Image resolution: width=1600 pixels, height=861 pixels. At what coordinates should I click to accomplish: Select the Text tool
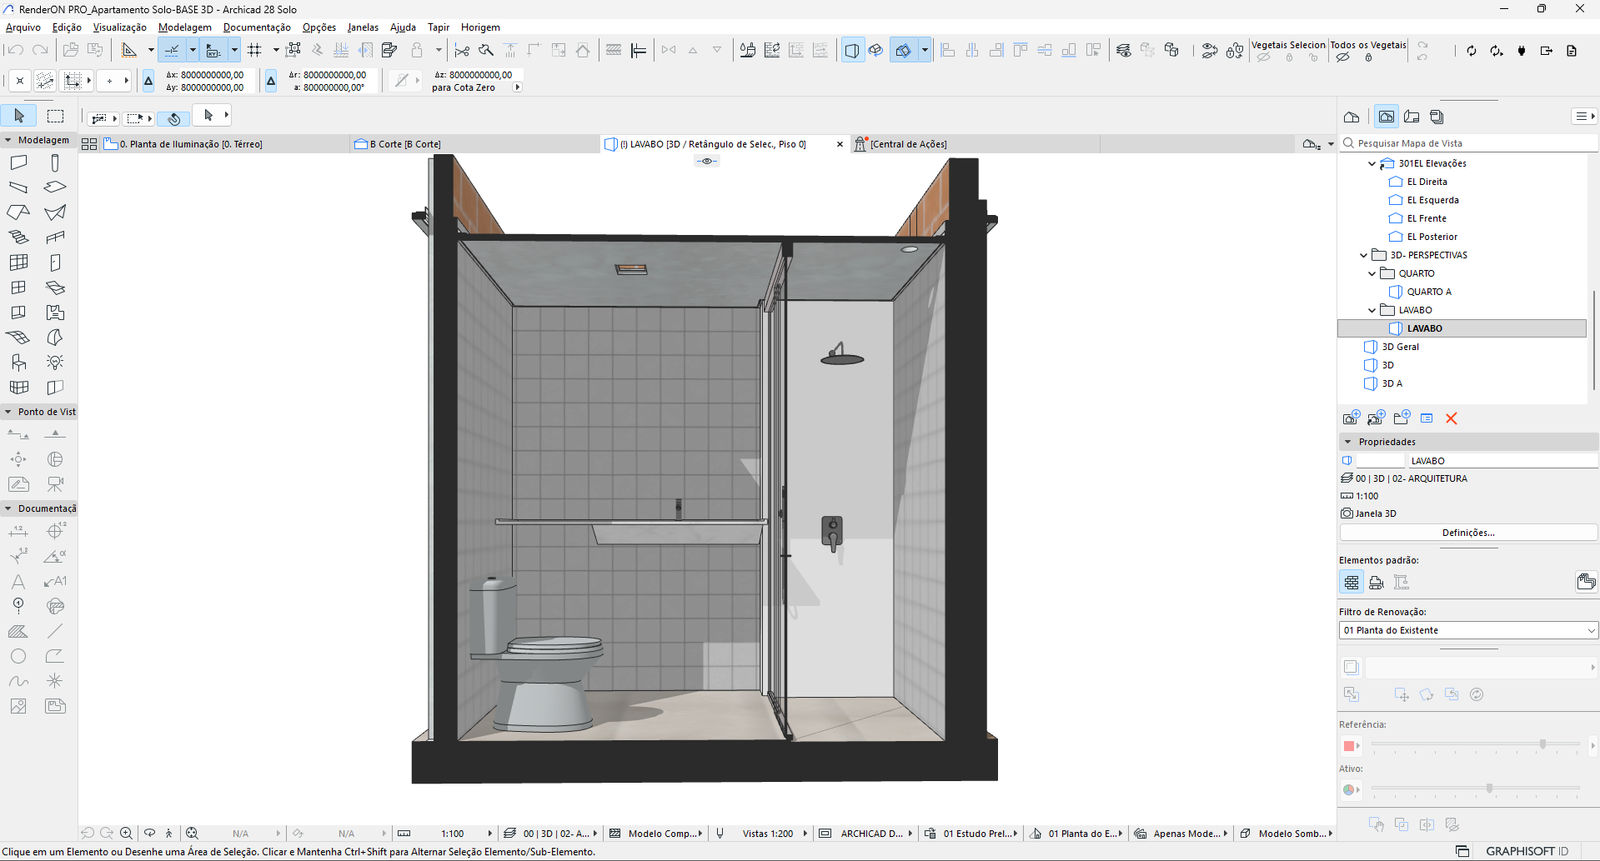coord(19,581)
